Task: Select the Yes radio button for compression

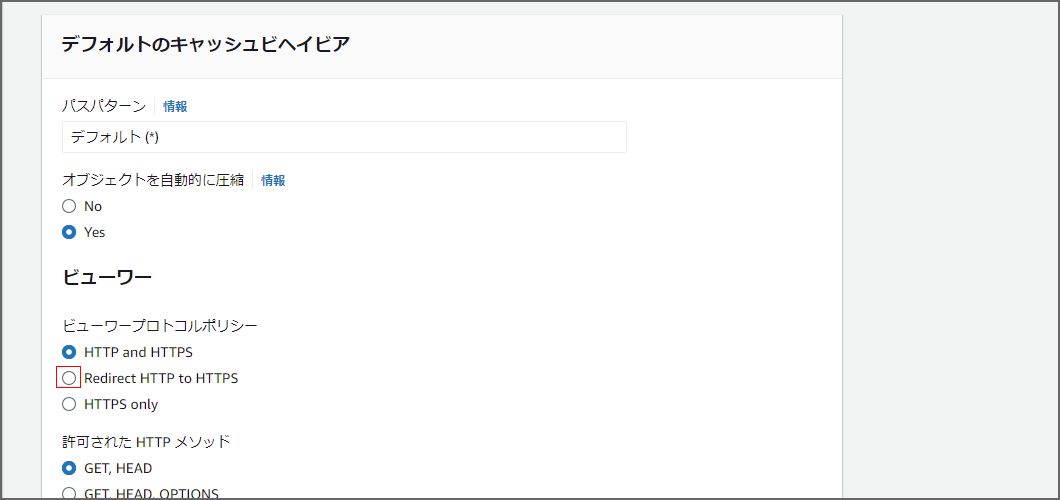Action: [69, 232]
